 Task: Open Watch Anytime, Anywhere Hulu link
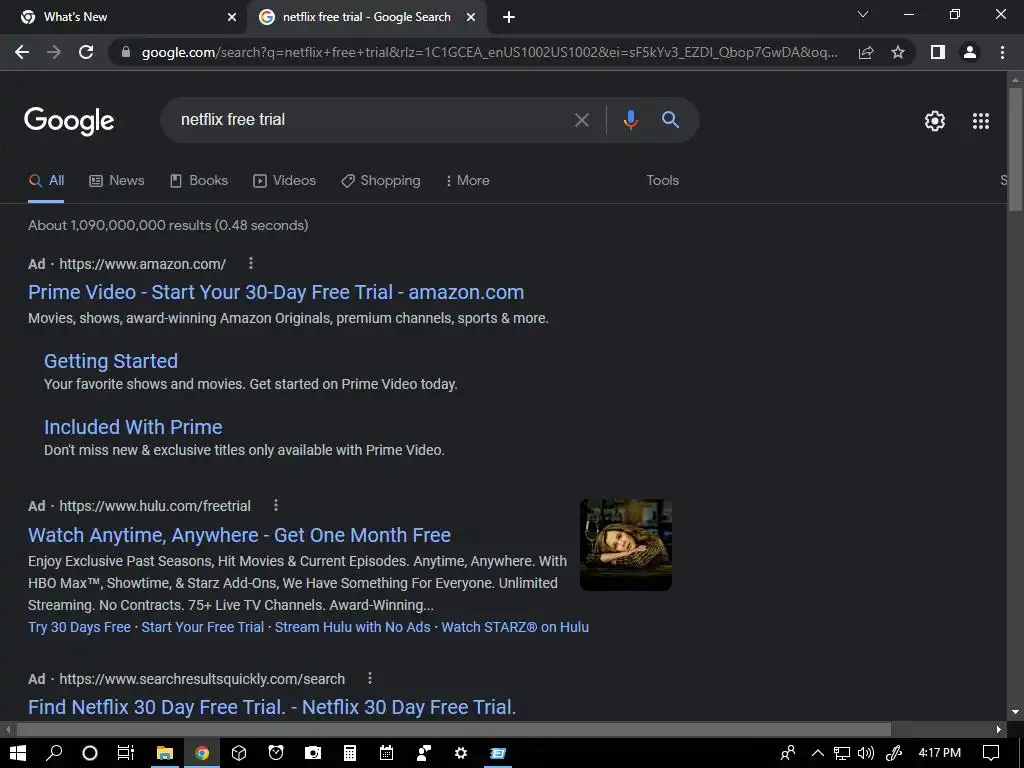click(239, 535)
